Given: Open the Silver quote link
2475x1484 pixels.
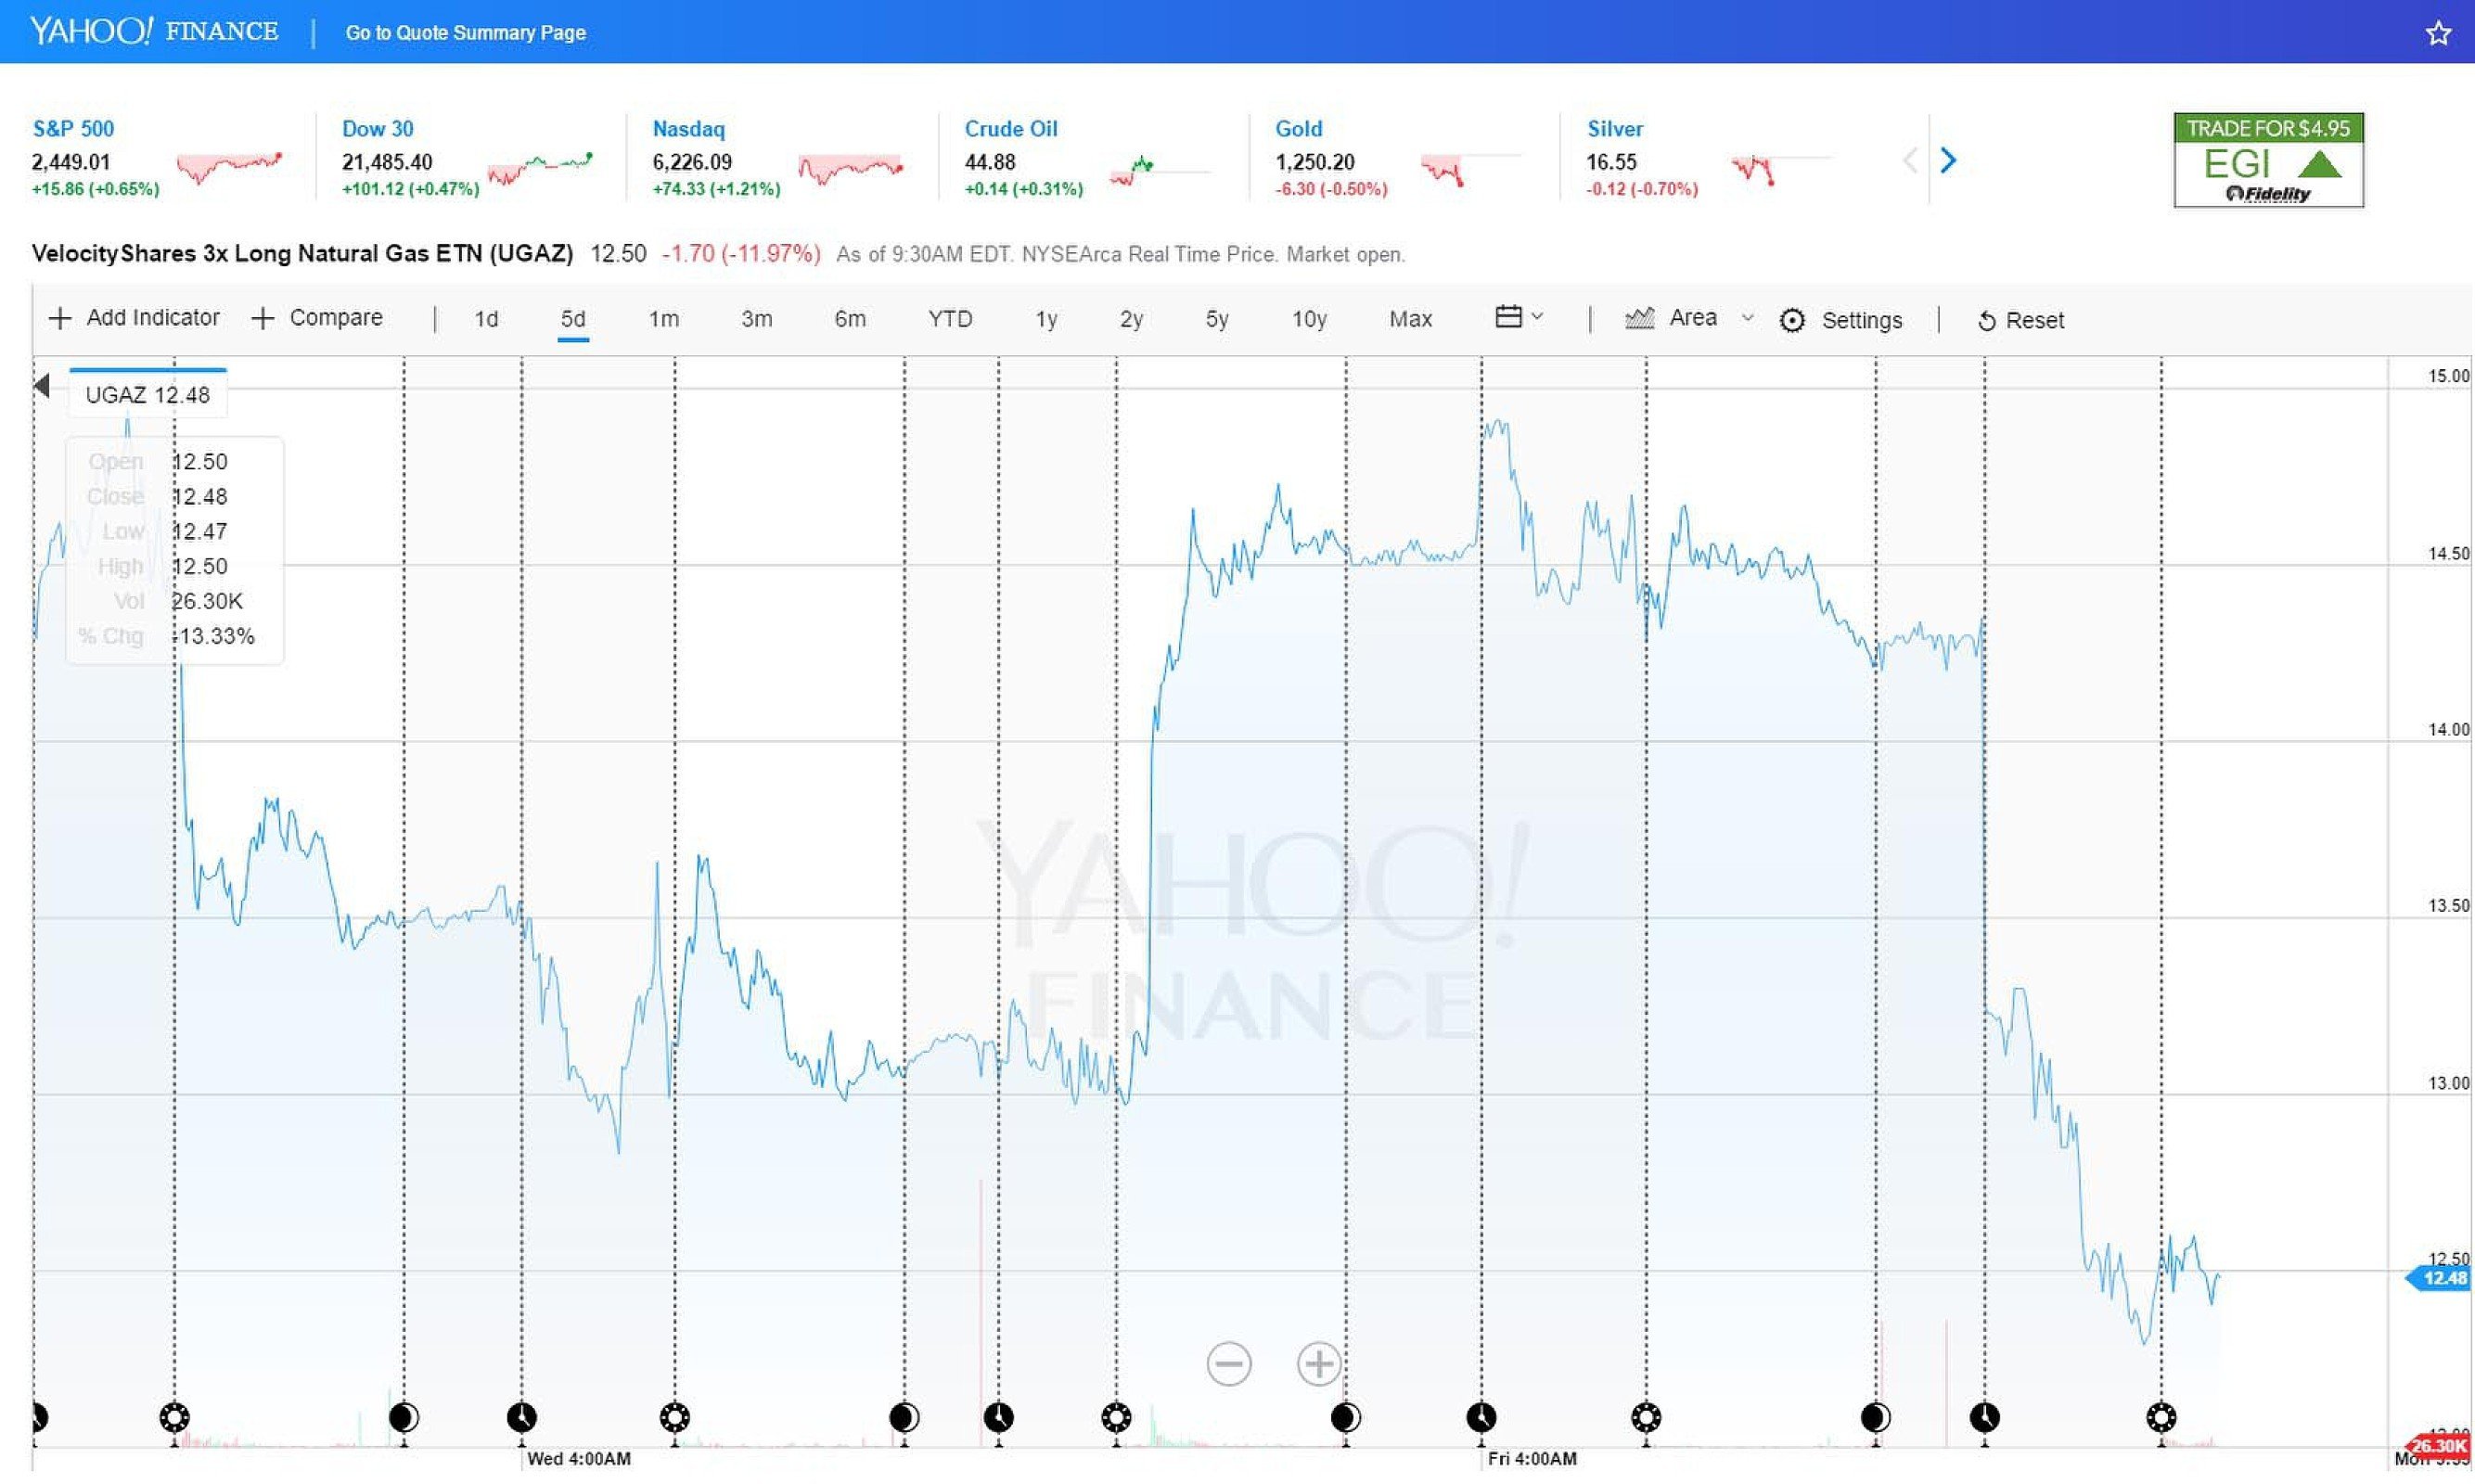Looking at the screenshot, I should tap(1615, 128).
